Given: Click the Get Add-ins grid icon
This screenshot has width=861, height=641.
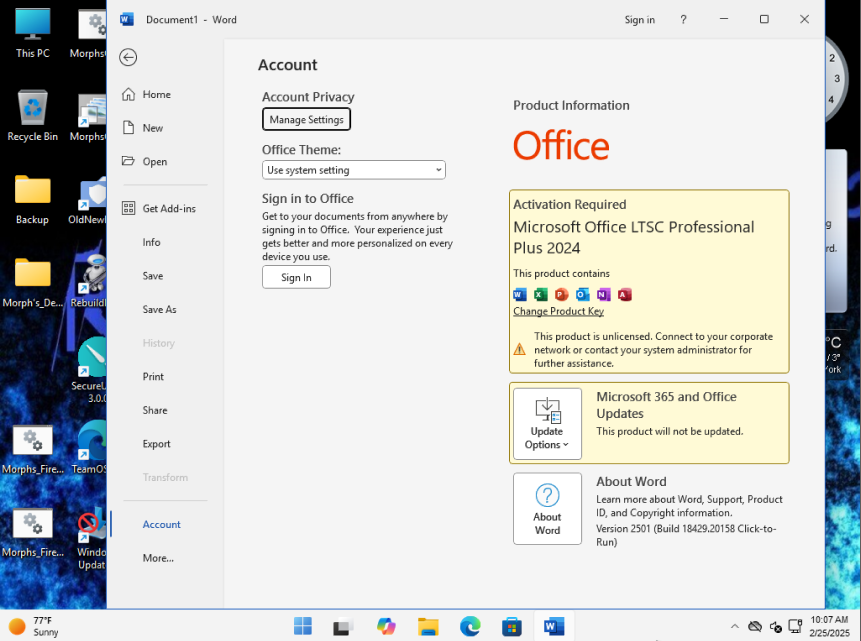Looking at the screenshot, I should pyautogui.click(x=128, y=208).
